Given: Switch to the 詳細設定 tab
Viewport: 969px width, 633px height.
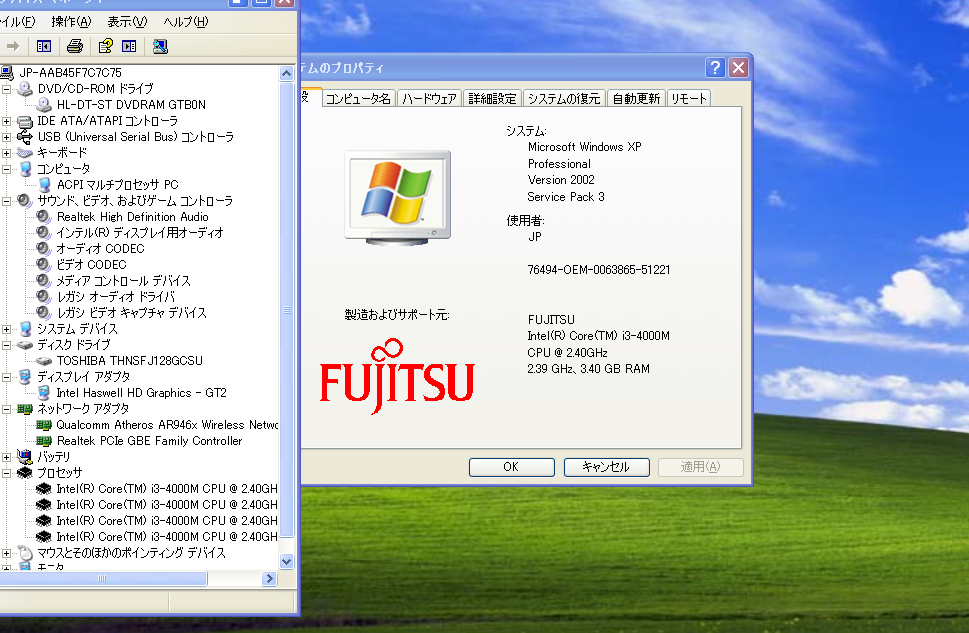Looking at the screenshot, I should [492, 99].
